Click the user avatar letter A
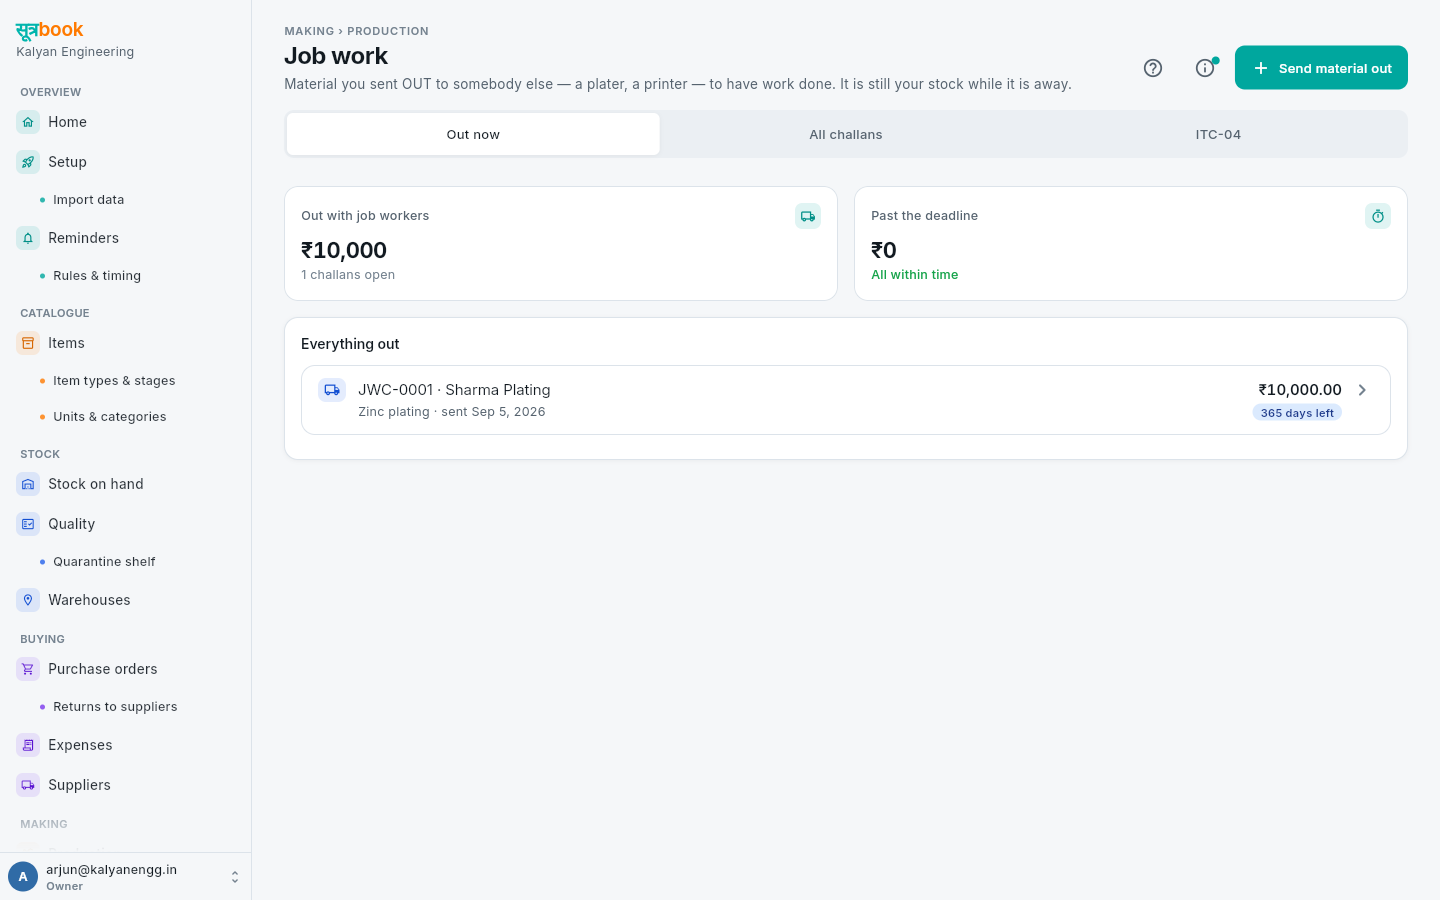The width and height of the screenshot is (1440, 900). [x=23, y=877]
